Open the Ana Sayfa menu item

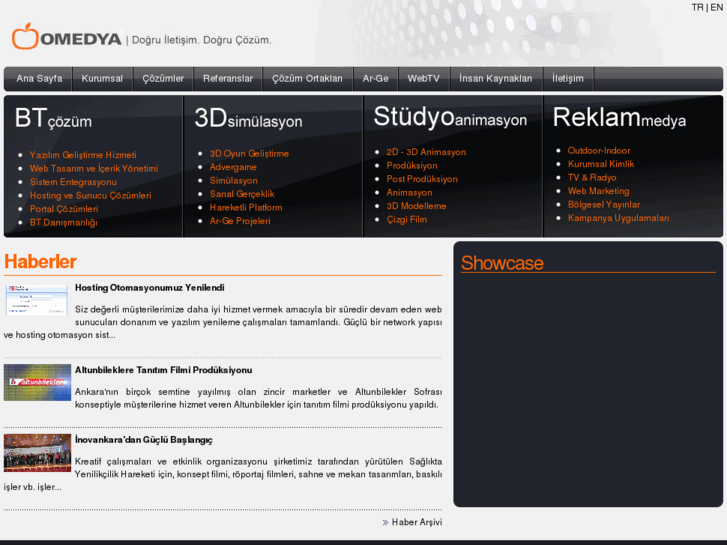pyautogui.click(x=39, y=78)
